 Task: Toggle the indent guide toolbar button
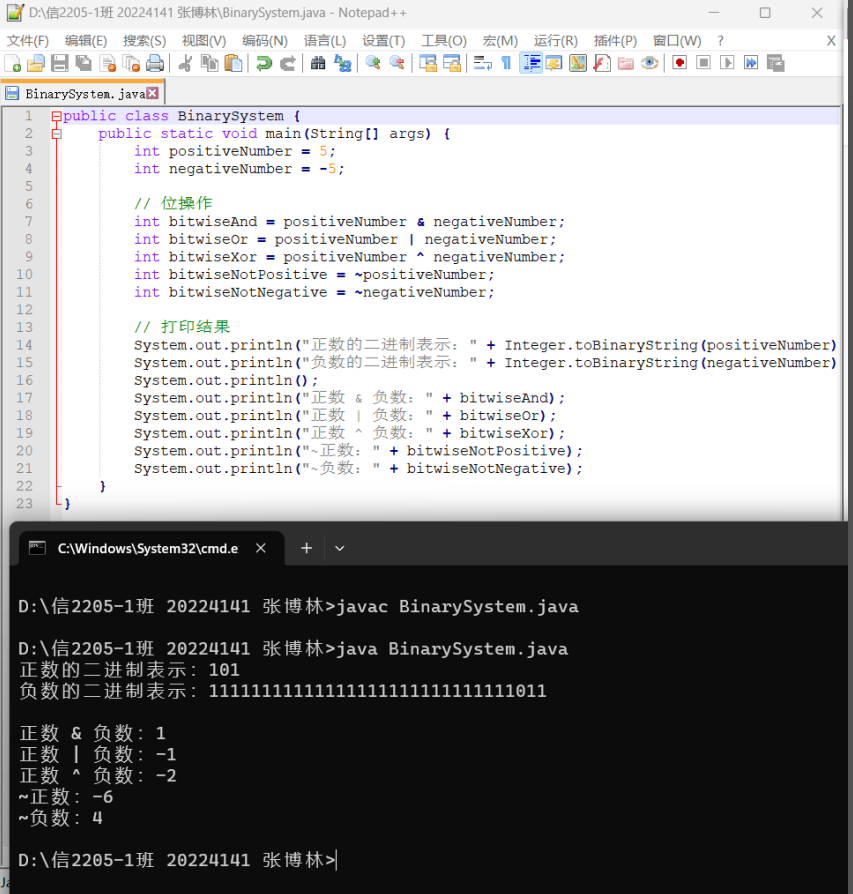click(x=531, y=63)
